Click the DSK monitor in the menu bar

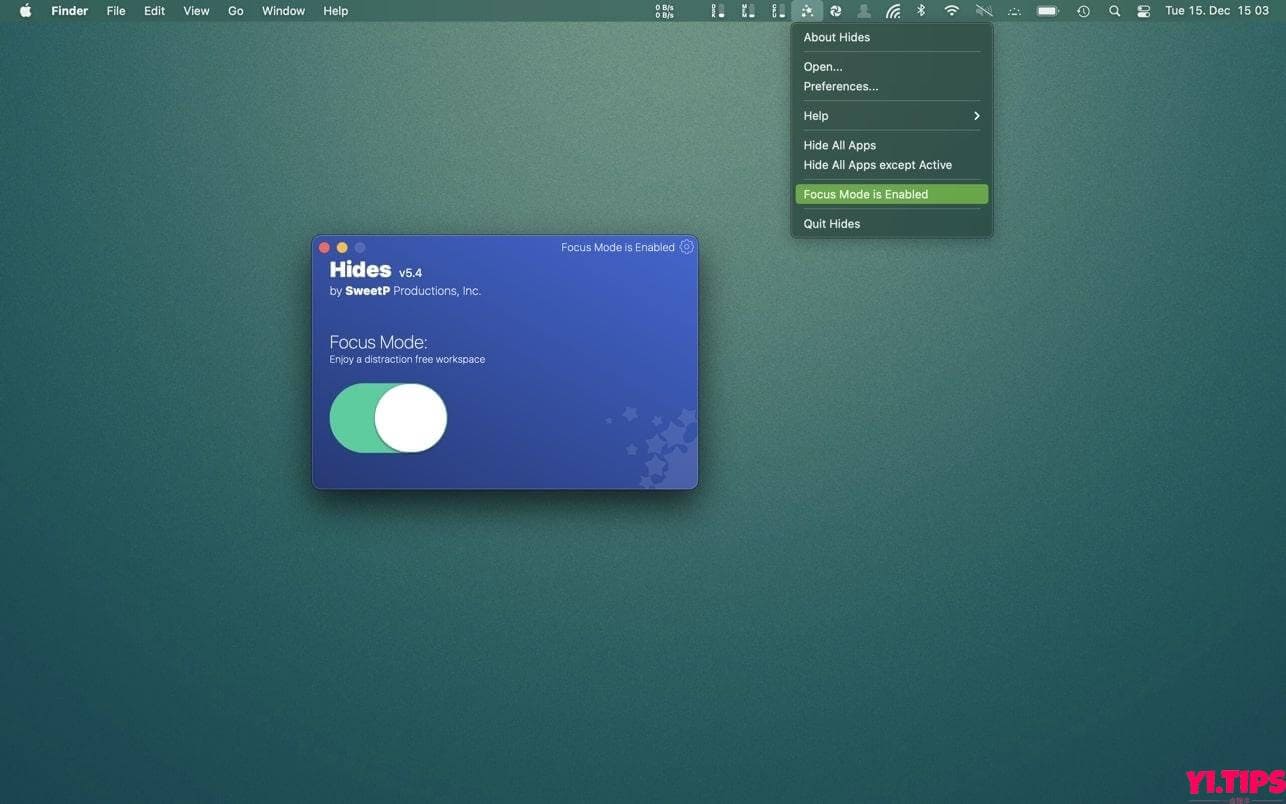click(x=717, y=11)
